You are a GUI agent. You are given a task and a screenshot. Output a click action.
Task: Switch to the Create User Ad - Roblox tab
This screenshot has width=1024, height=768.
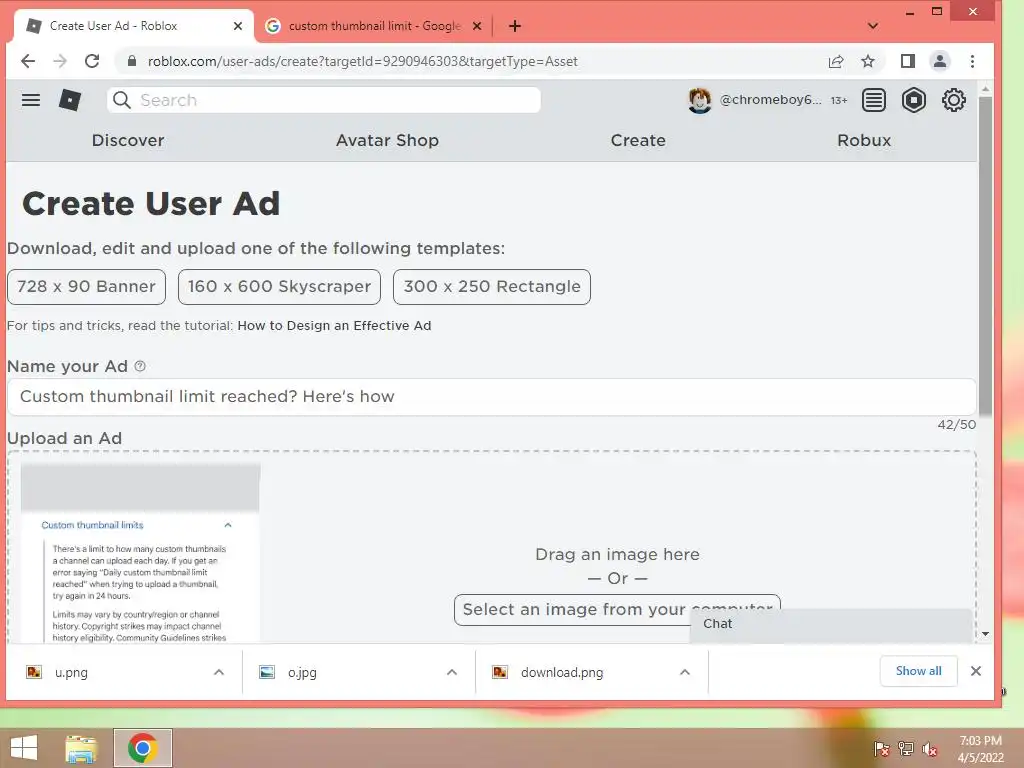click(x=133, y=26)
